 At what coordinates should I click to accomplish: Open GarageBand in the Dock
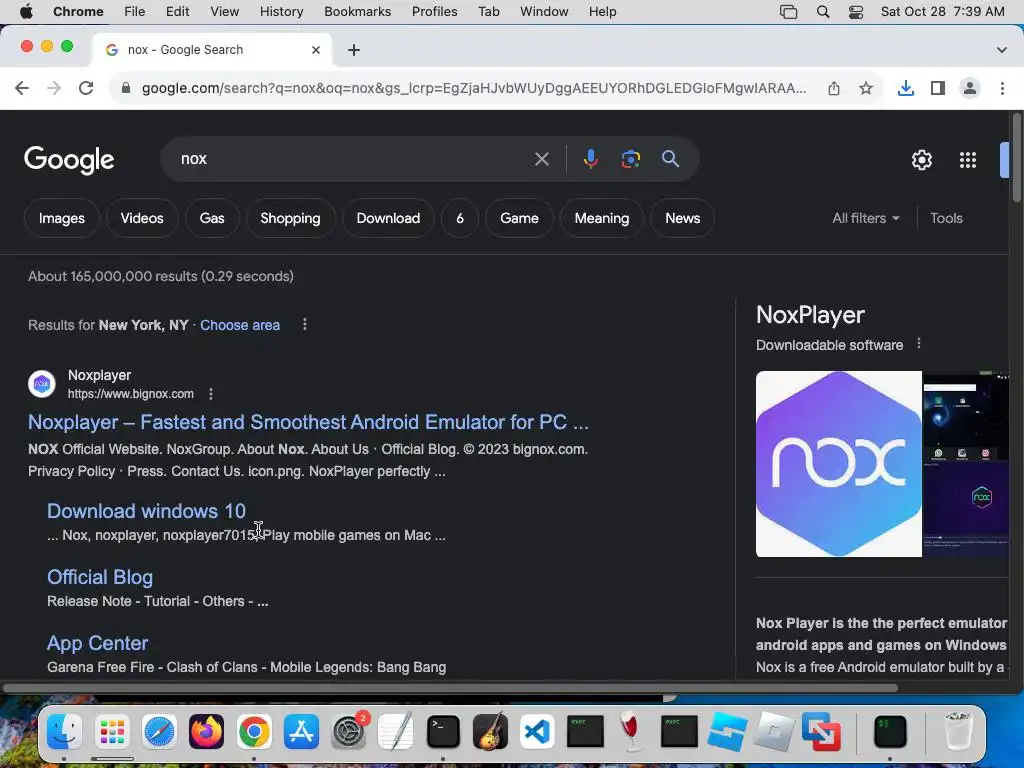pyautogui.click(x=490, y=731)
